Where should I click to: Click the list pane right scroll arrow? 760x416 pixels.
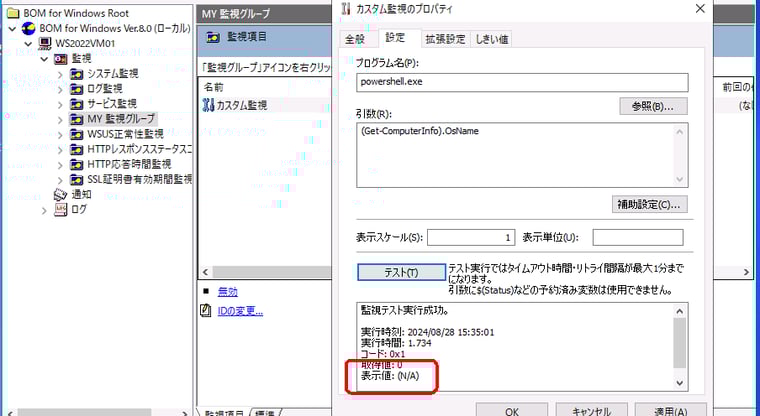pyautogui.click(x=746, y=272)
